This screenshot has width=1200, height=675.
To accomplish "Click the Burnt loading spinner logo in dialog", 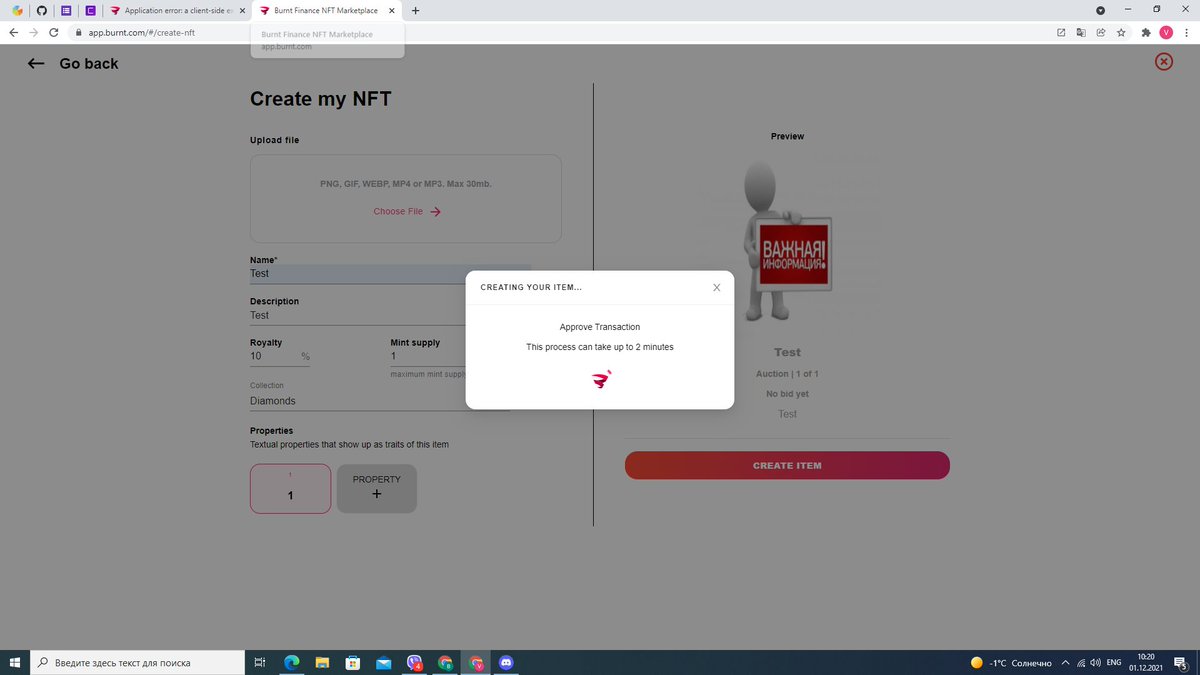I will point(600,379).
